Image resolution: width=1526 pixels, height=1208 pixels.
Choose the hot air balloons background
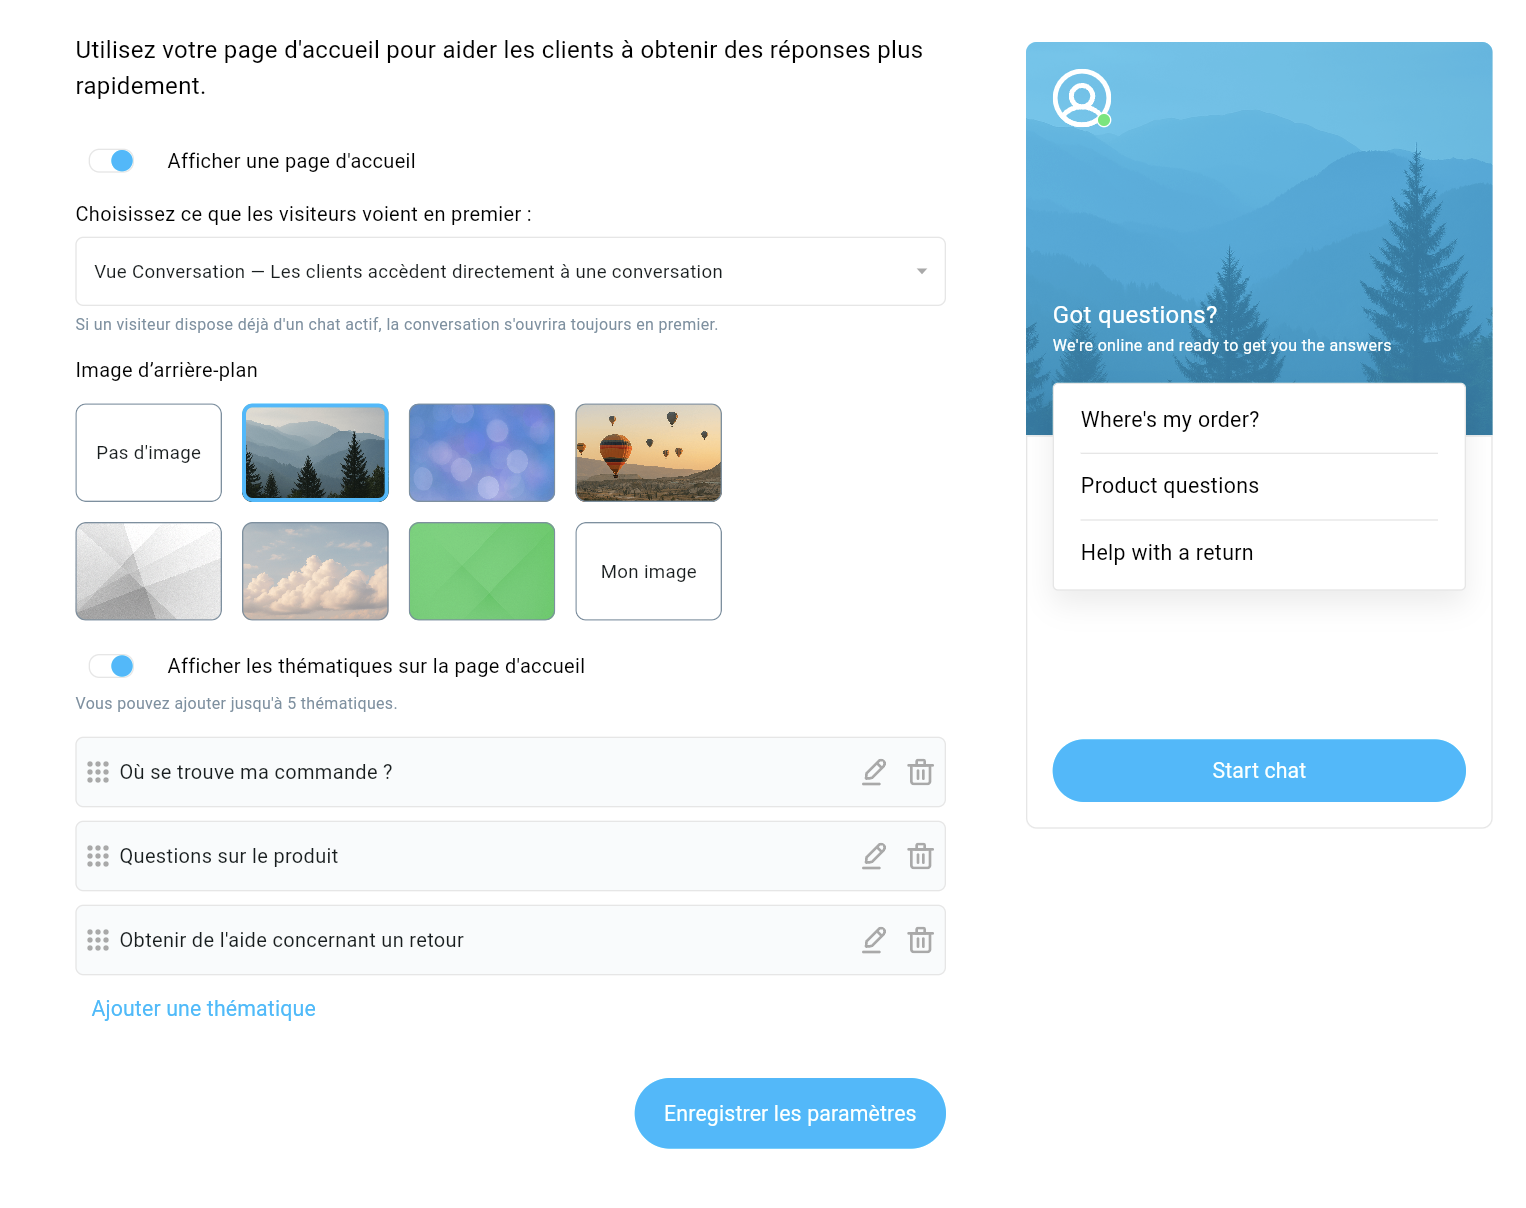coord(648,453)
